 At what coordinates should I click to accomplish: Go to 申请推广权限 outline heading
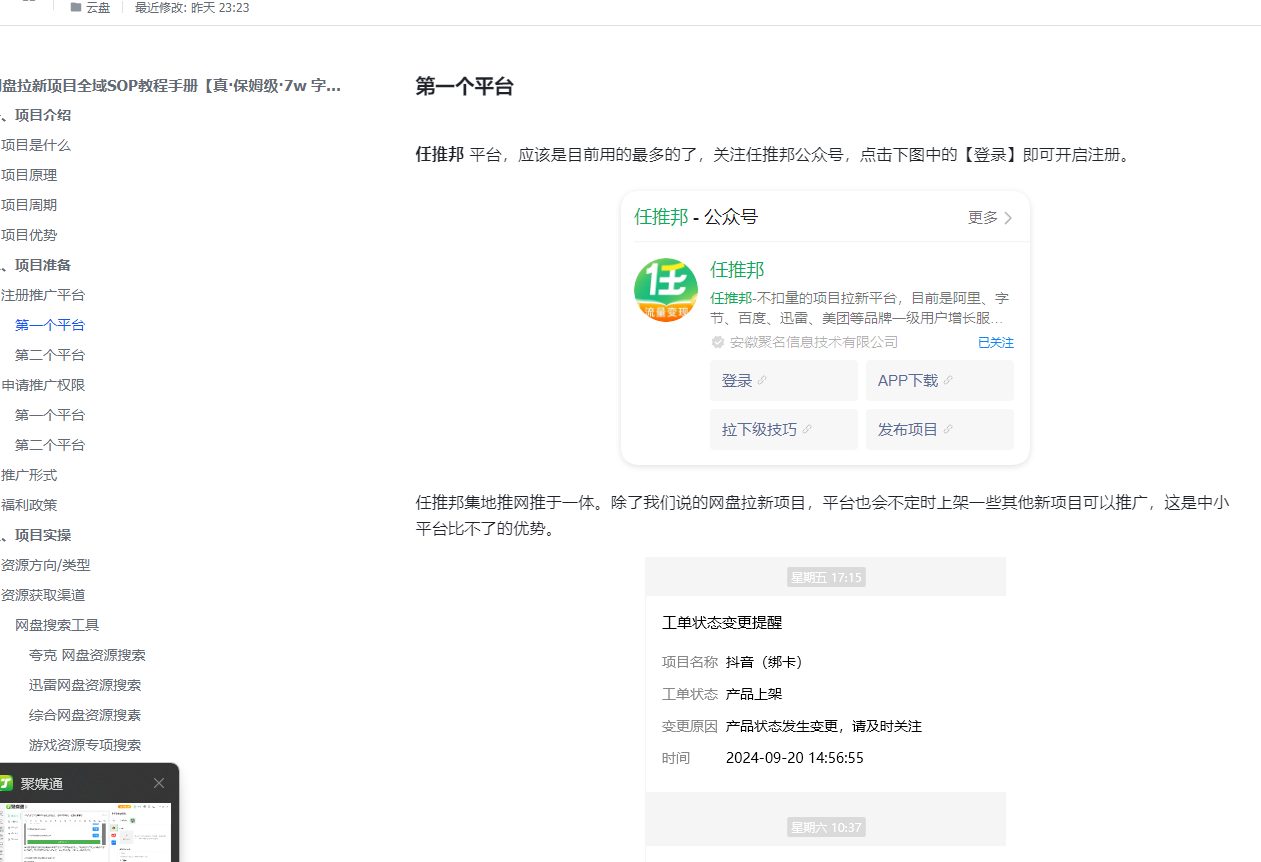[x=43, y=385]
